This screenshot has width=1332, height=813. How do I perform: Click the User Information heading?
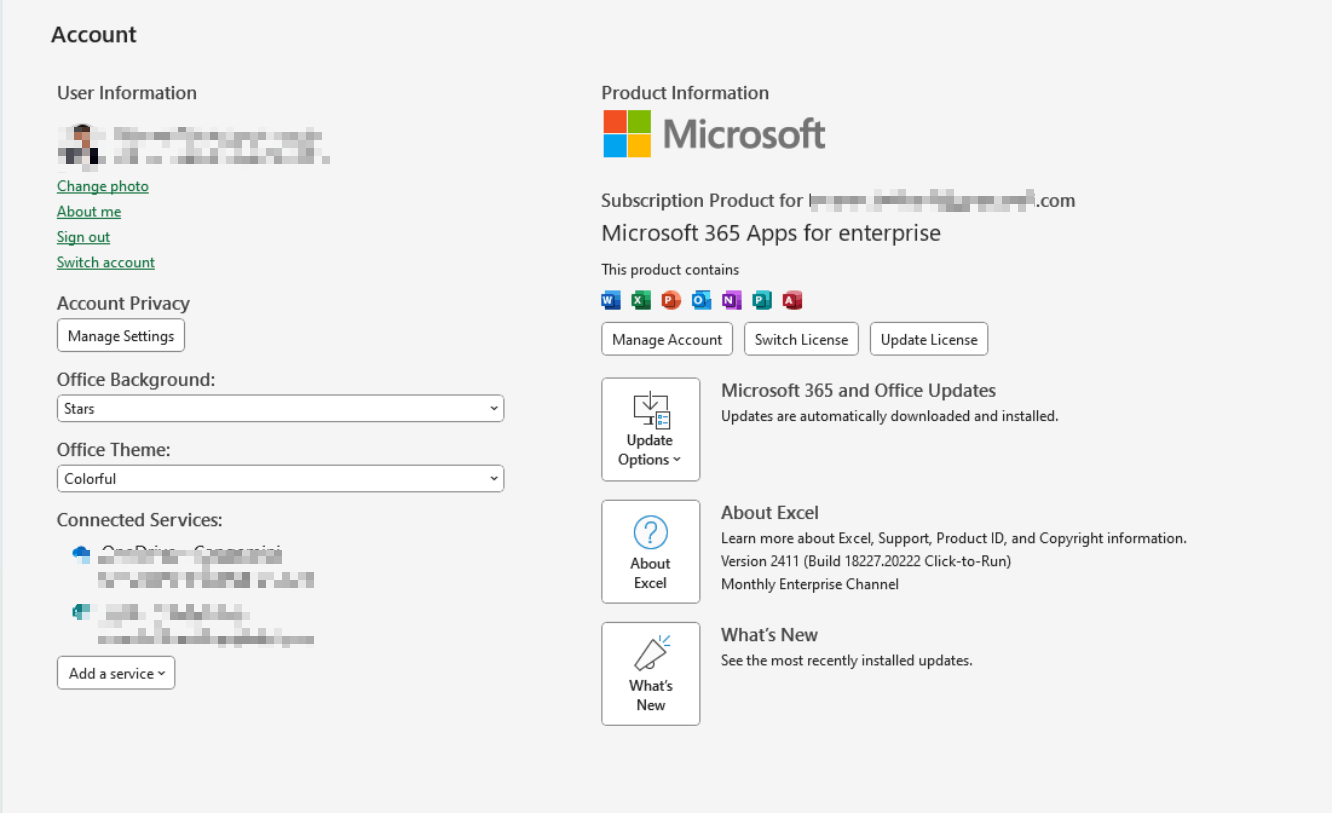(x=127, y=93)
